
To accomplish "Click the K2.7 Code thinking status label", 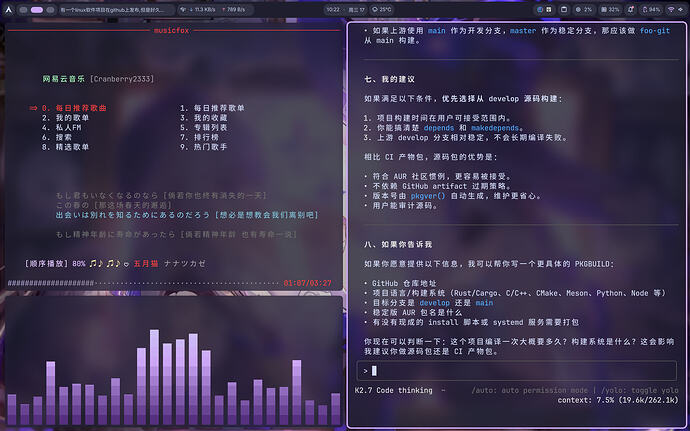I will click(x=393, y=390).
